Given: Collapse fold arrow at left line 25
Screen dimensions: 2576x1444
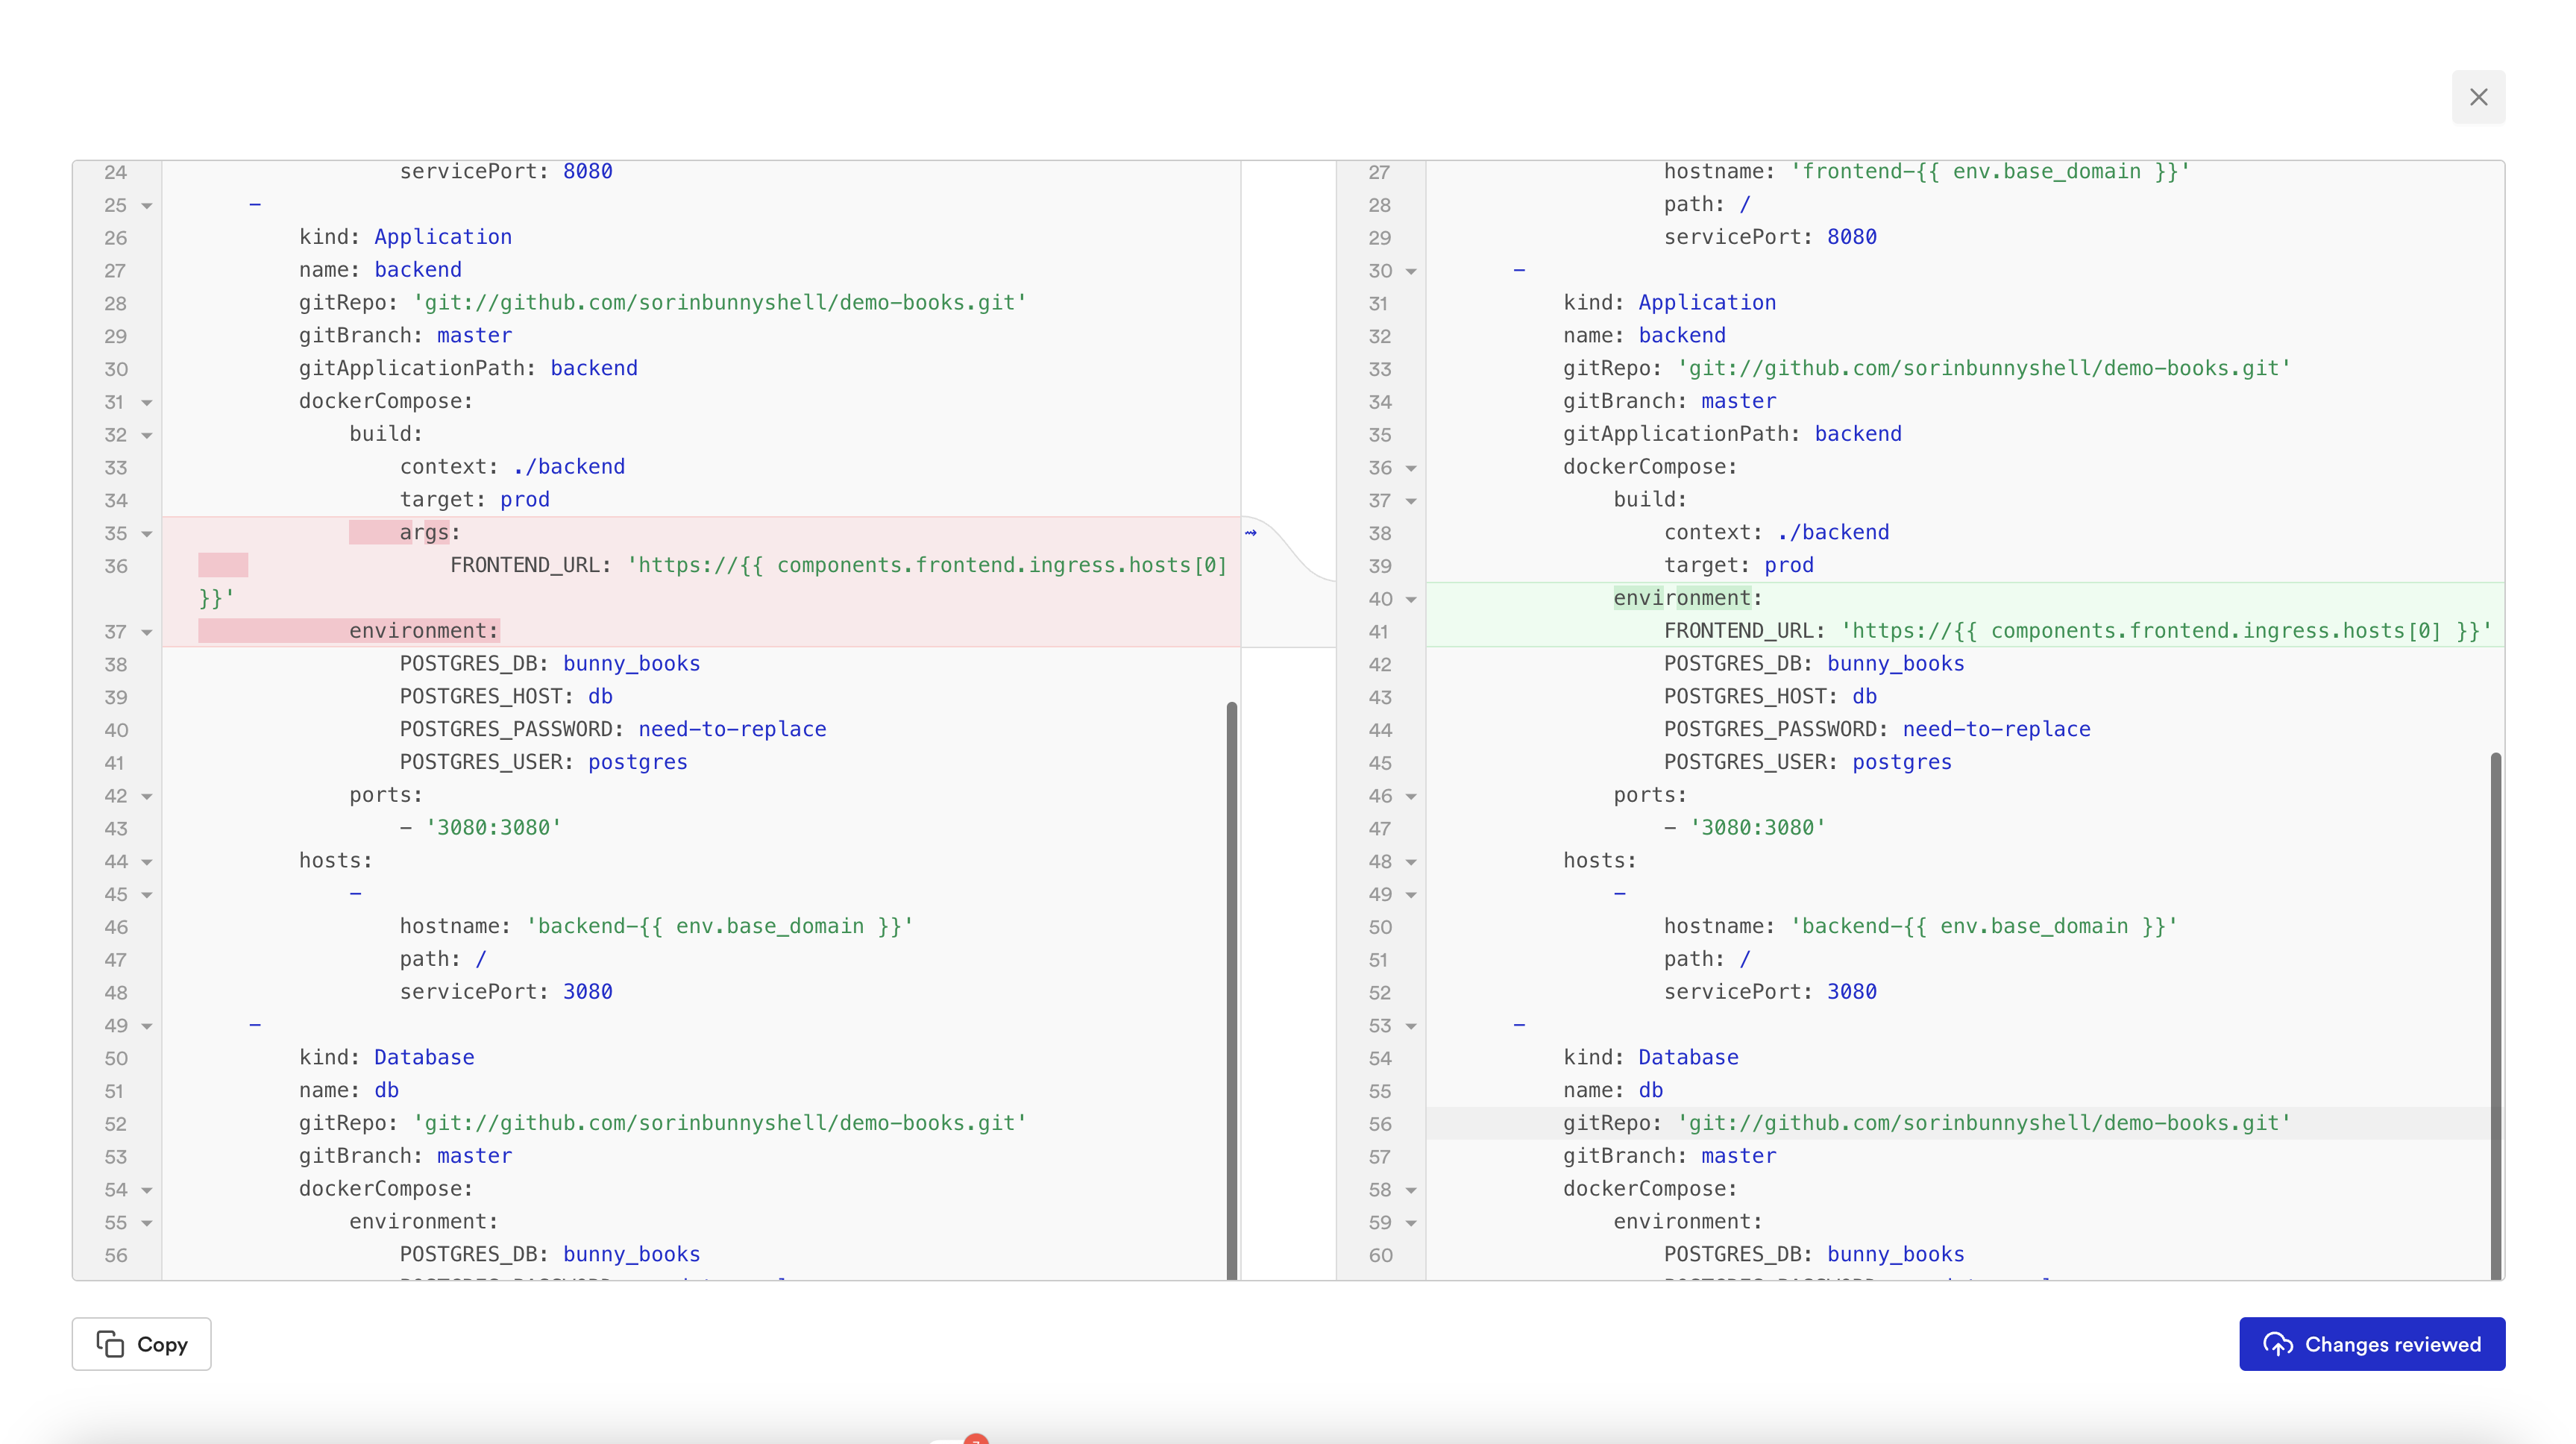Looking at the screenshot, I should tap(147, 206).
